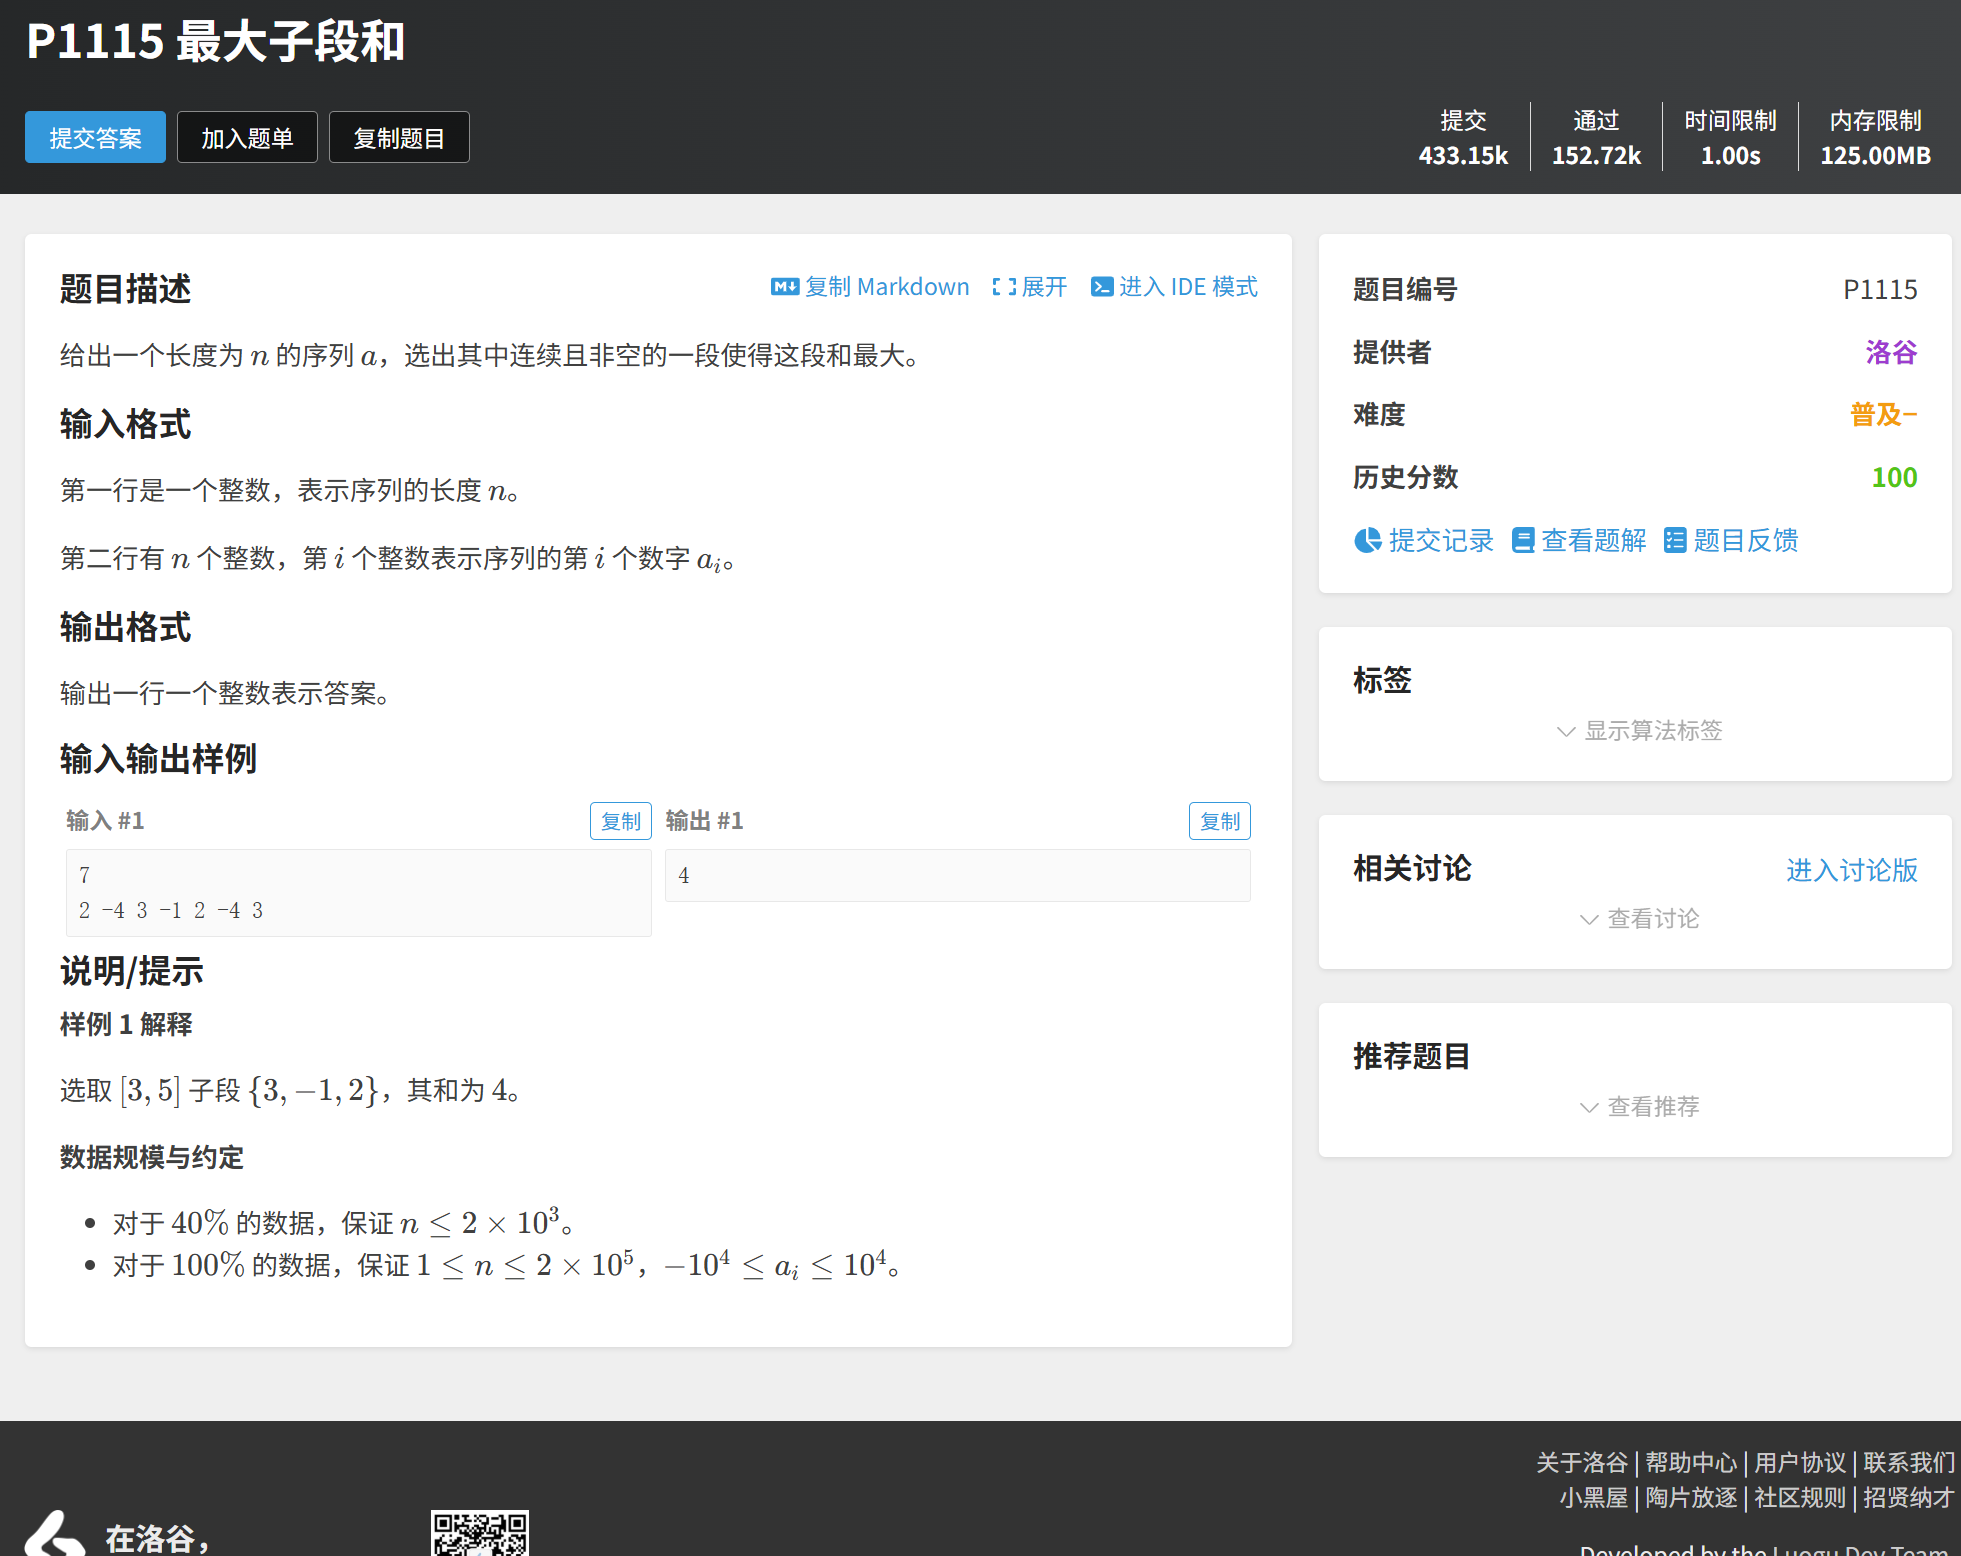Expand 查看推荐 recommended problems
This screenshot has height=1556, width=1961.
[x=1639, y=1107]
